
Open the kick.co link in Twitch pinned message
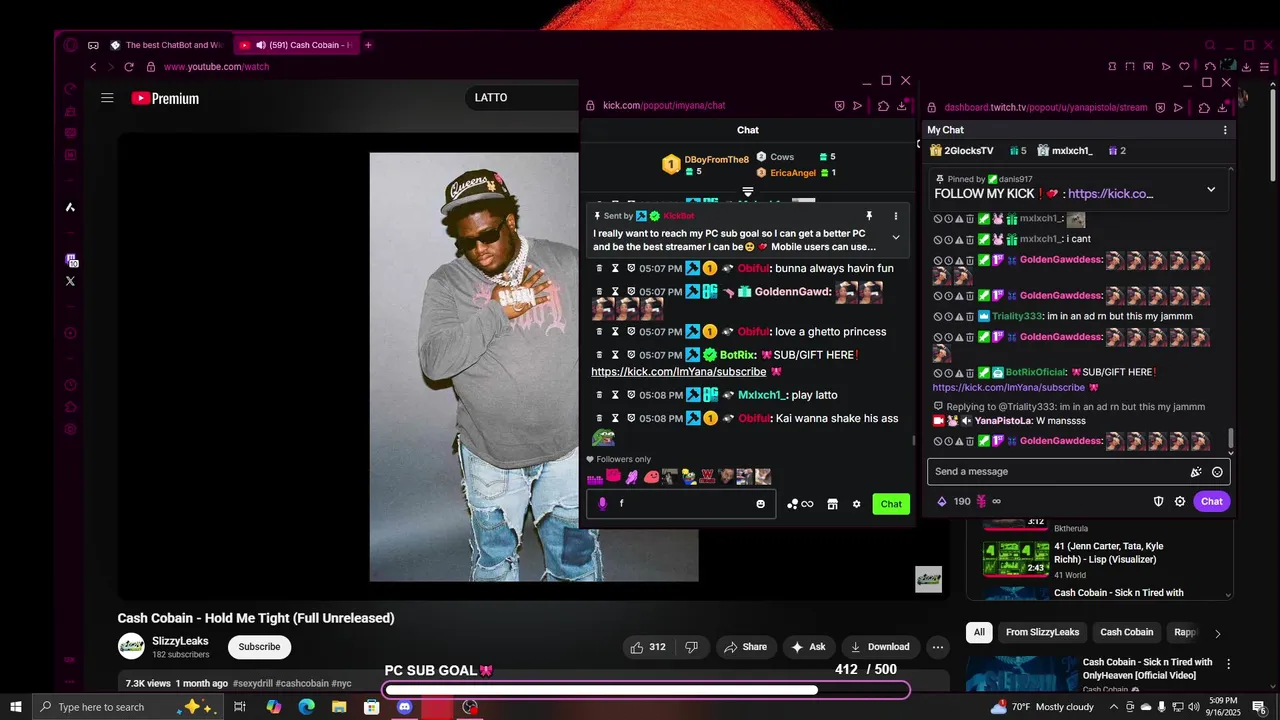(1110, 194)
